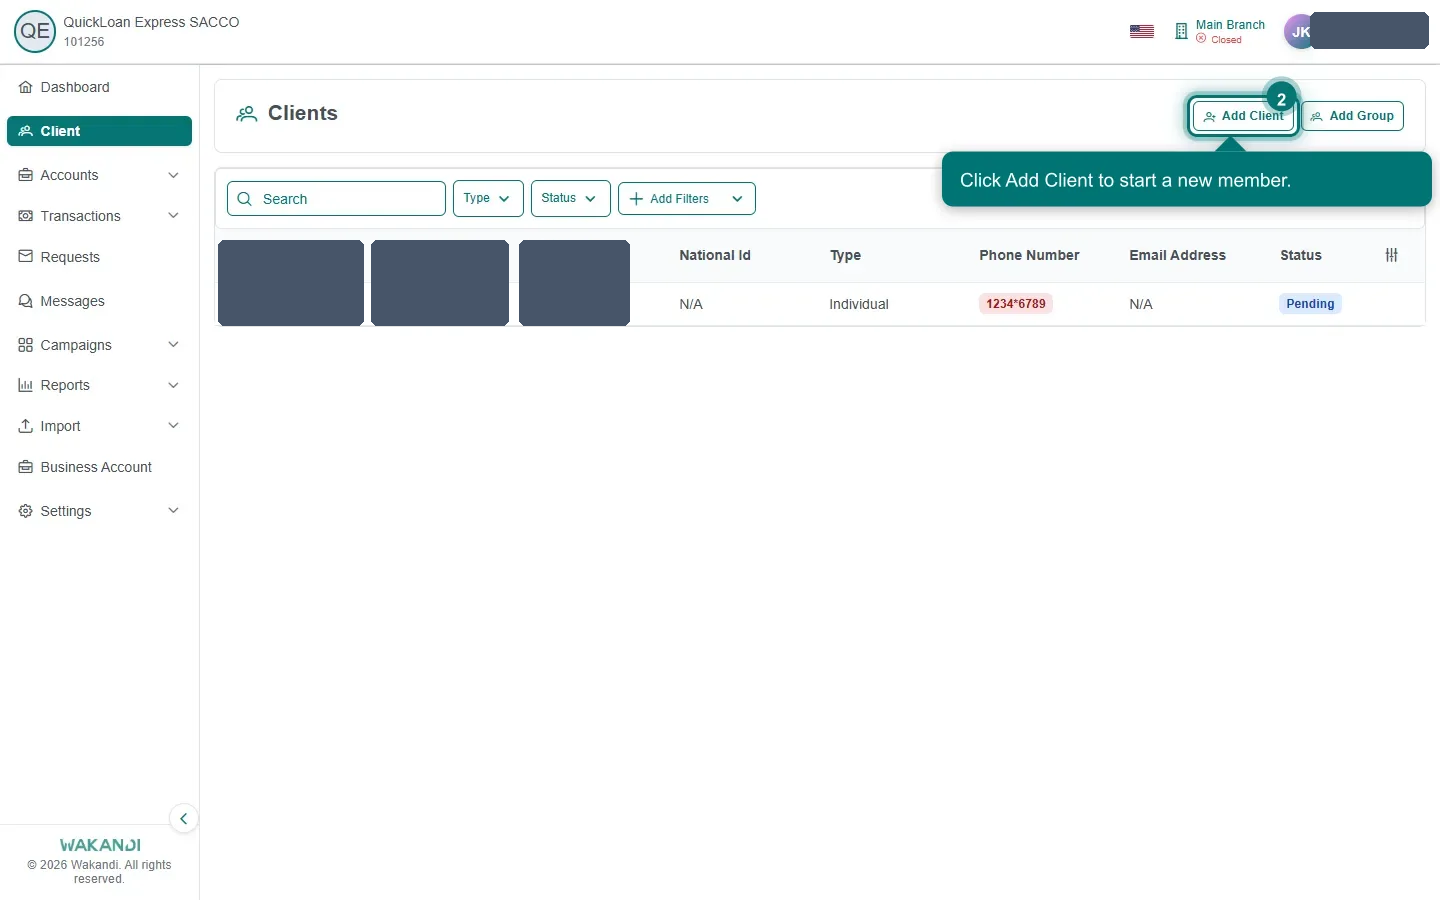
Task: Select the Client menu item
Action: click(x=99, y=131)
